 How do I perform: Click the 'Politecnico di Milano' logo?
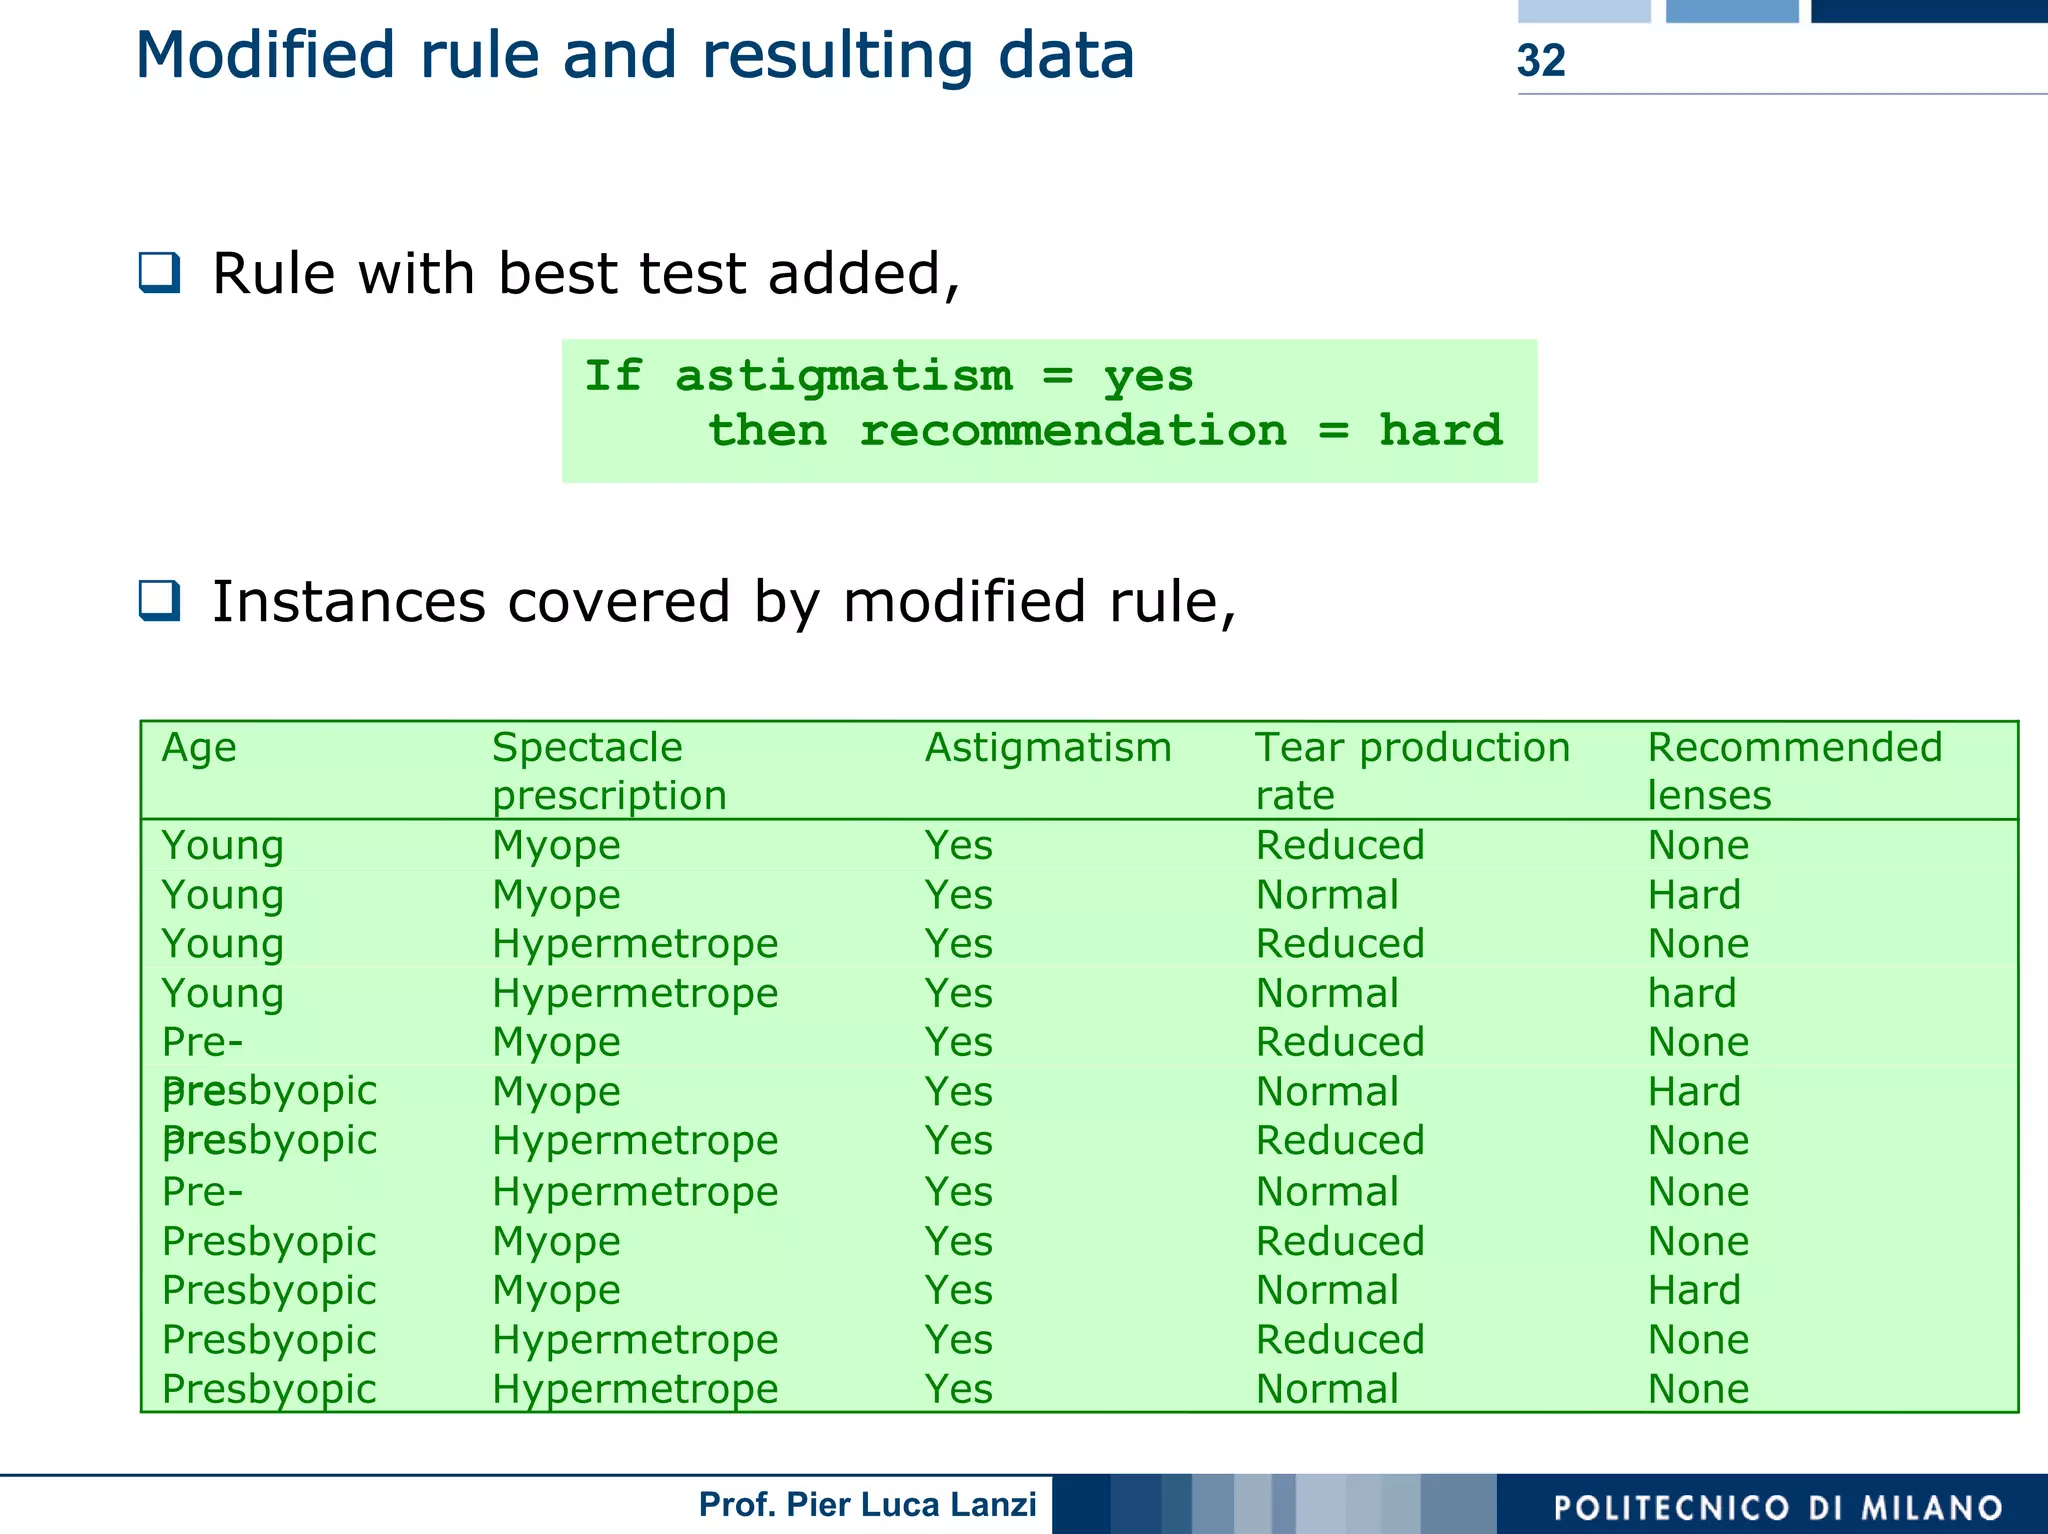[x=1777, y=1507]
